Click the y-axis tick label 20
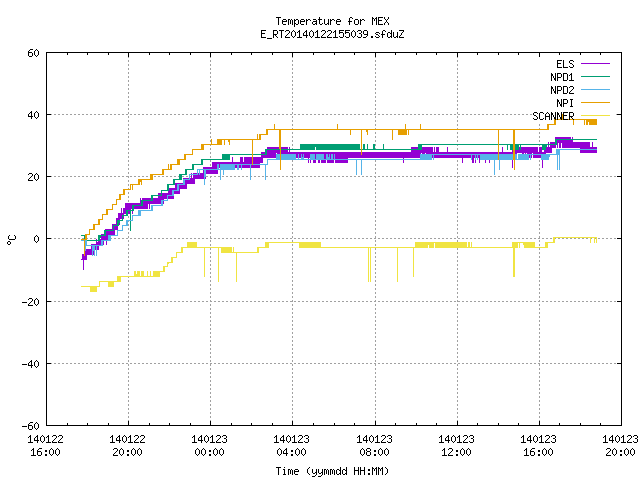640x480 pixels. (x=33, y=177)
